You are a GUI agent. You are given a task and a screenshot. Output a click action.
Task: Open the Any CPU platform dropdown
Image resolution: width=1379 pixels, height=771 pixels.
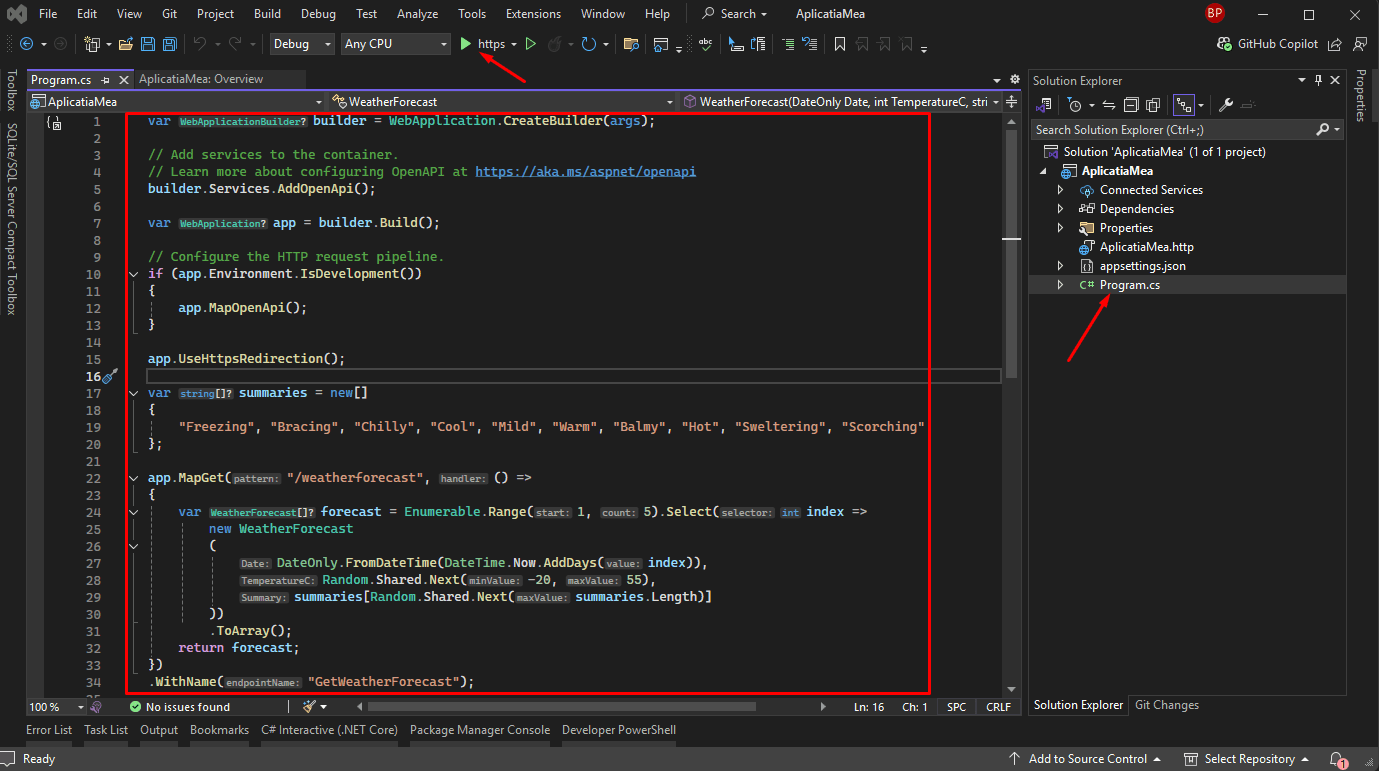point(394,44)
